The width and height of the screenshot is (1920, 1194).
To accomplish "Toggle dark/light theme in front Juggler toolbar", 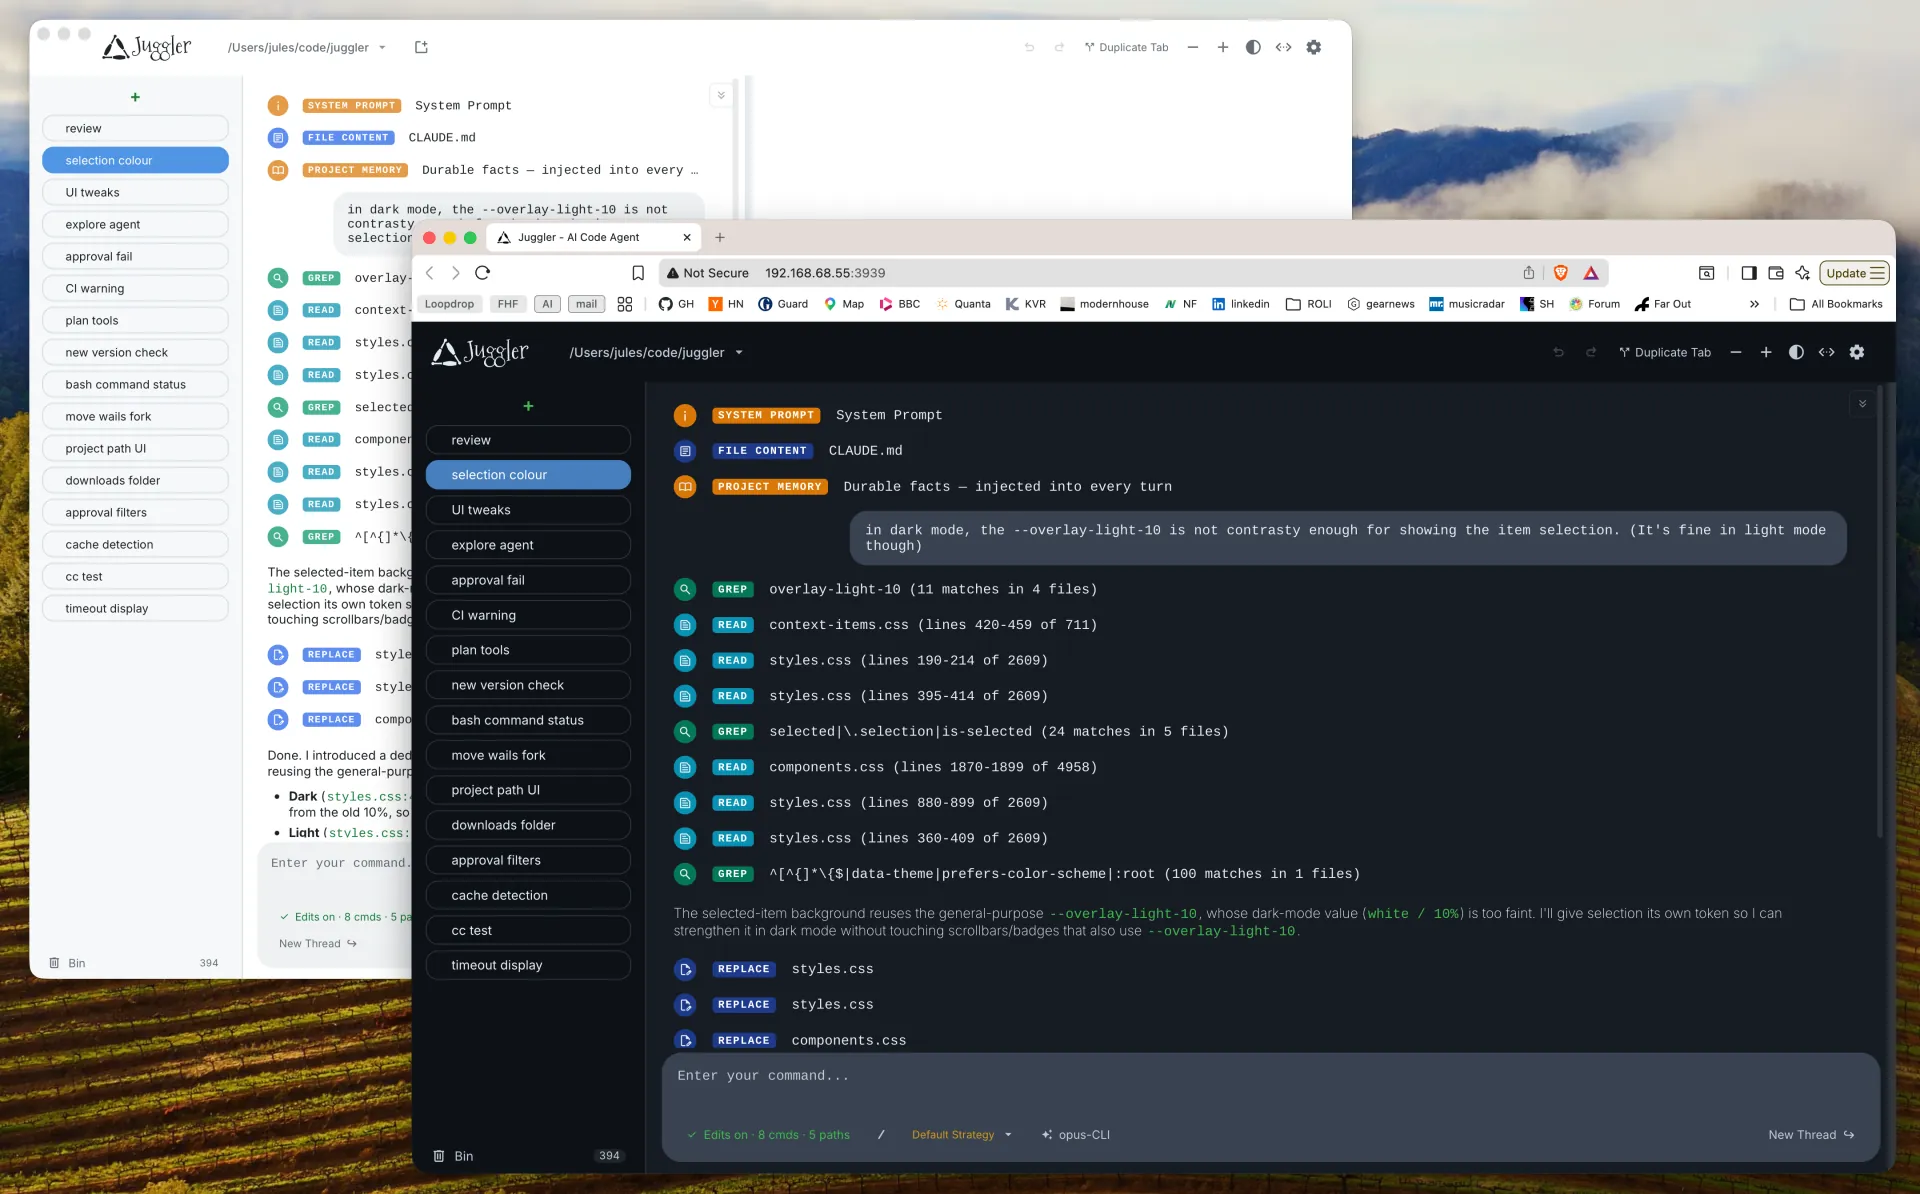I will (1796, 352).
